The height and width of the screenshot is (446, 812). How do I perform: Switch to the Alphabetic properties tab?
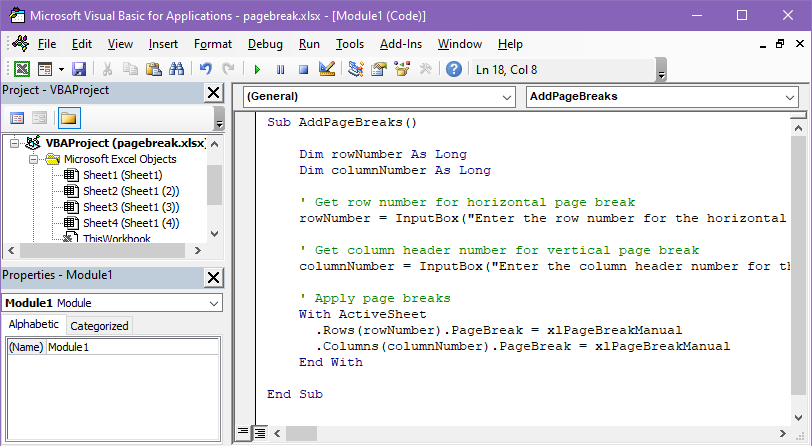tap(34, 324)
